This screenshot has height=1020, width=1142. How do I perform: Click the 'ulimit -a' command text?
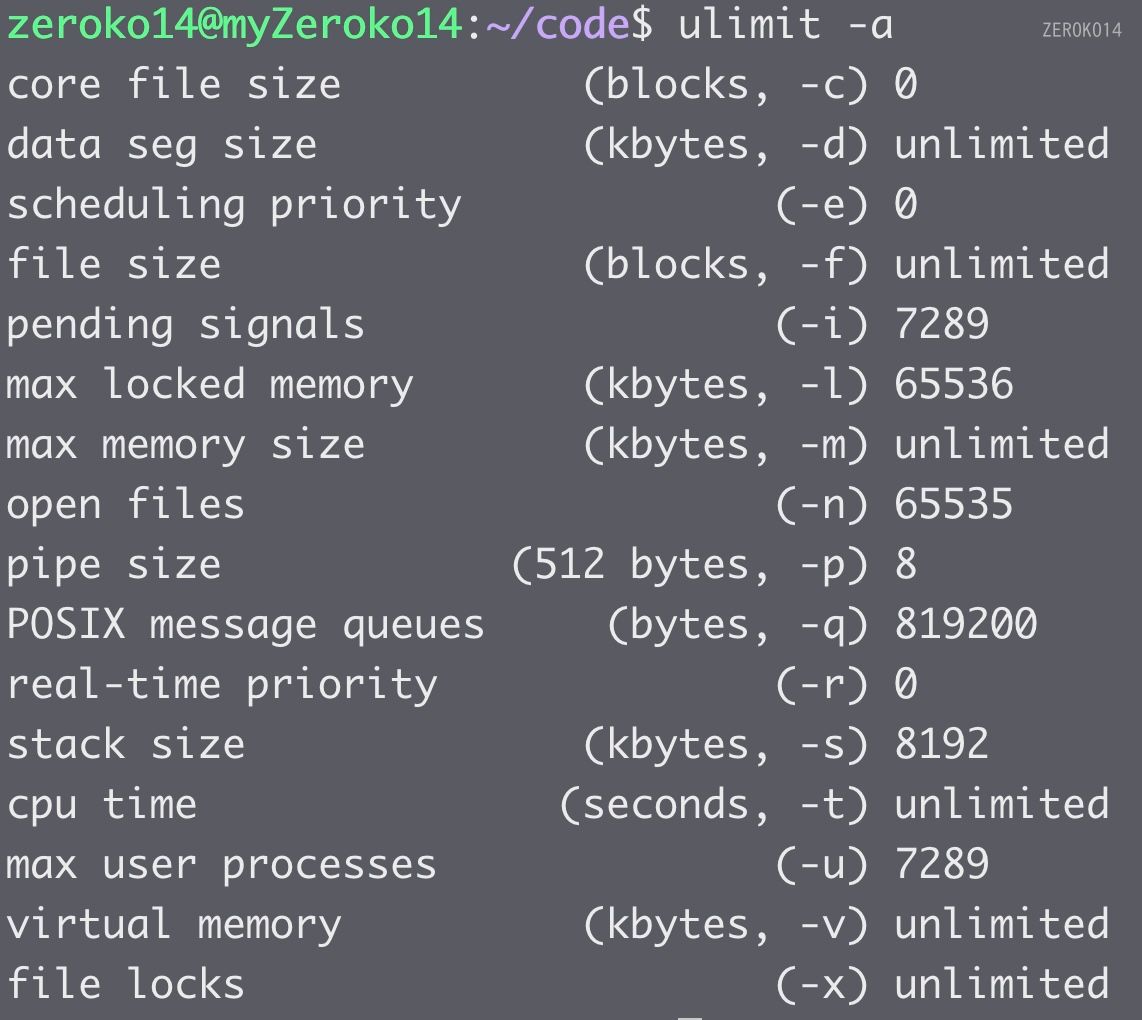[785, 24]
